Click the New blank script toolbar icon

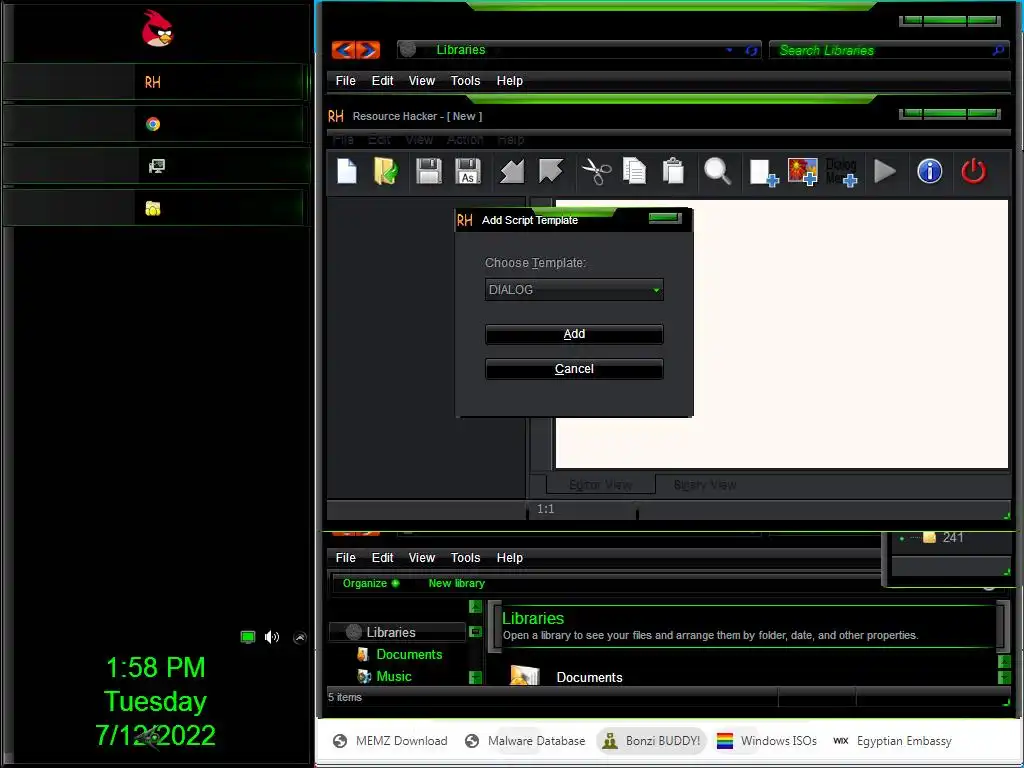[347, 172]
